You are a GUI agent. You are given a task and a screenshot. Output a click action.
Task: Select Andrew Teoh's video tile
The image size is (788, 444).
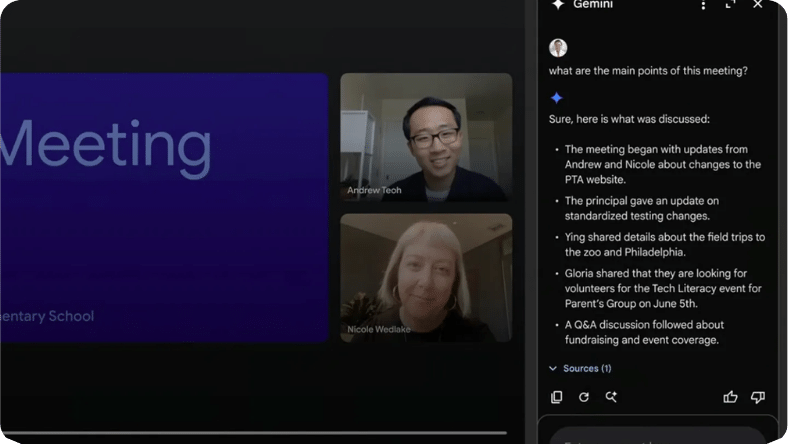(x=426, y=137)
